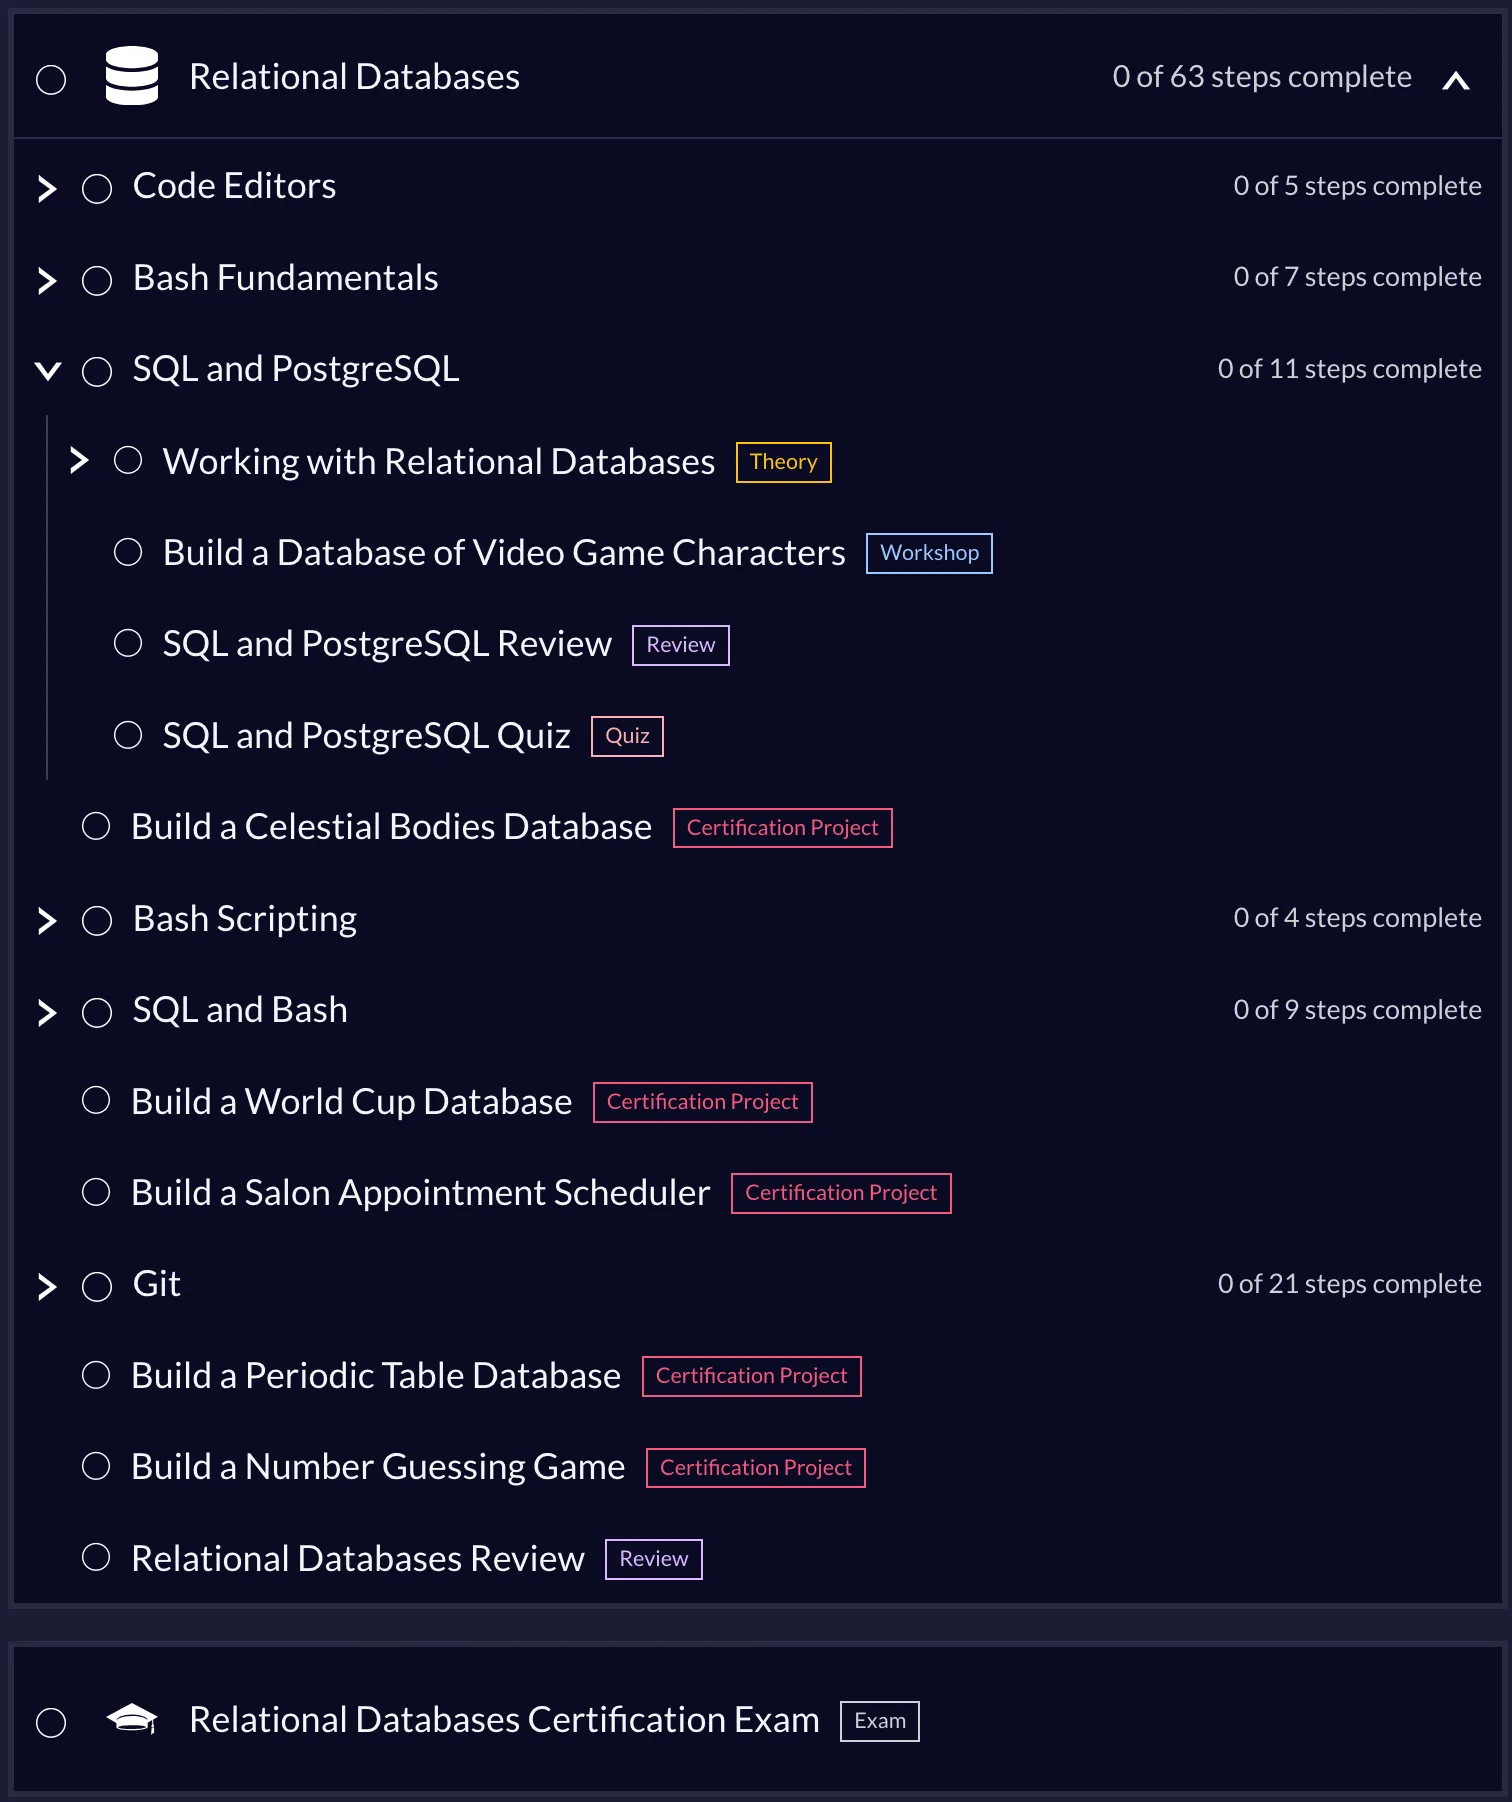Click the Exam badge next to the certification exam
The image size is (1512, 1802).
coord(878,1720)
